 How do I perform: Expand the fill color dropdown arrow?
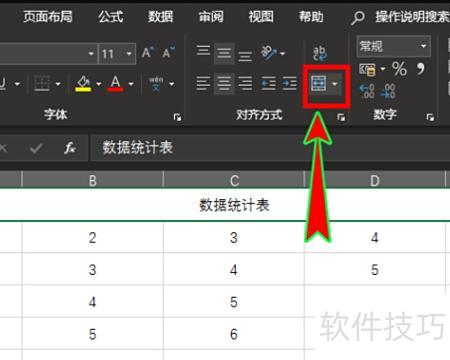[99, 84]
